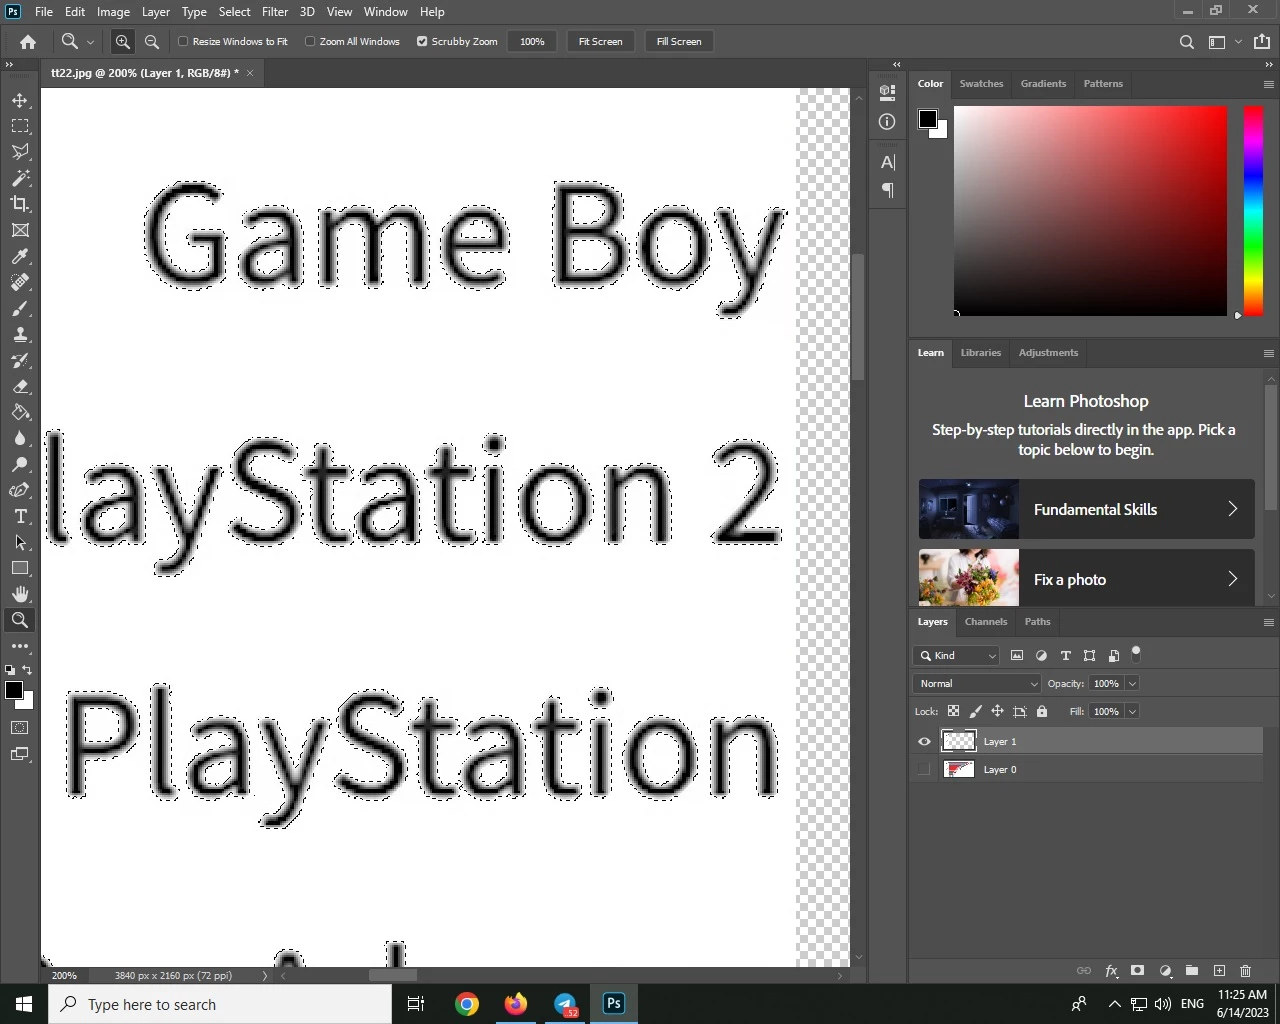Viewport: 1280px width, 1024px height.
Task: Select the Rectangular Marquee tool
Action: [20, 126]
